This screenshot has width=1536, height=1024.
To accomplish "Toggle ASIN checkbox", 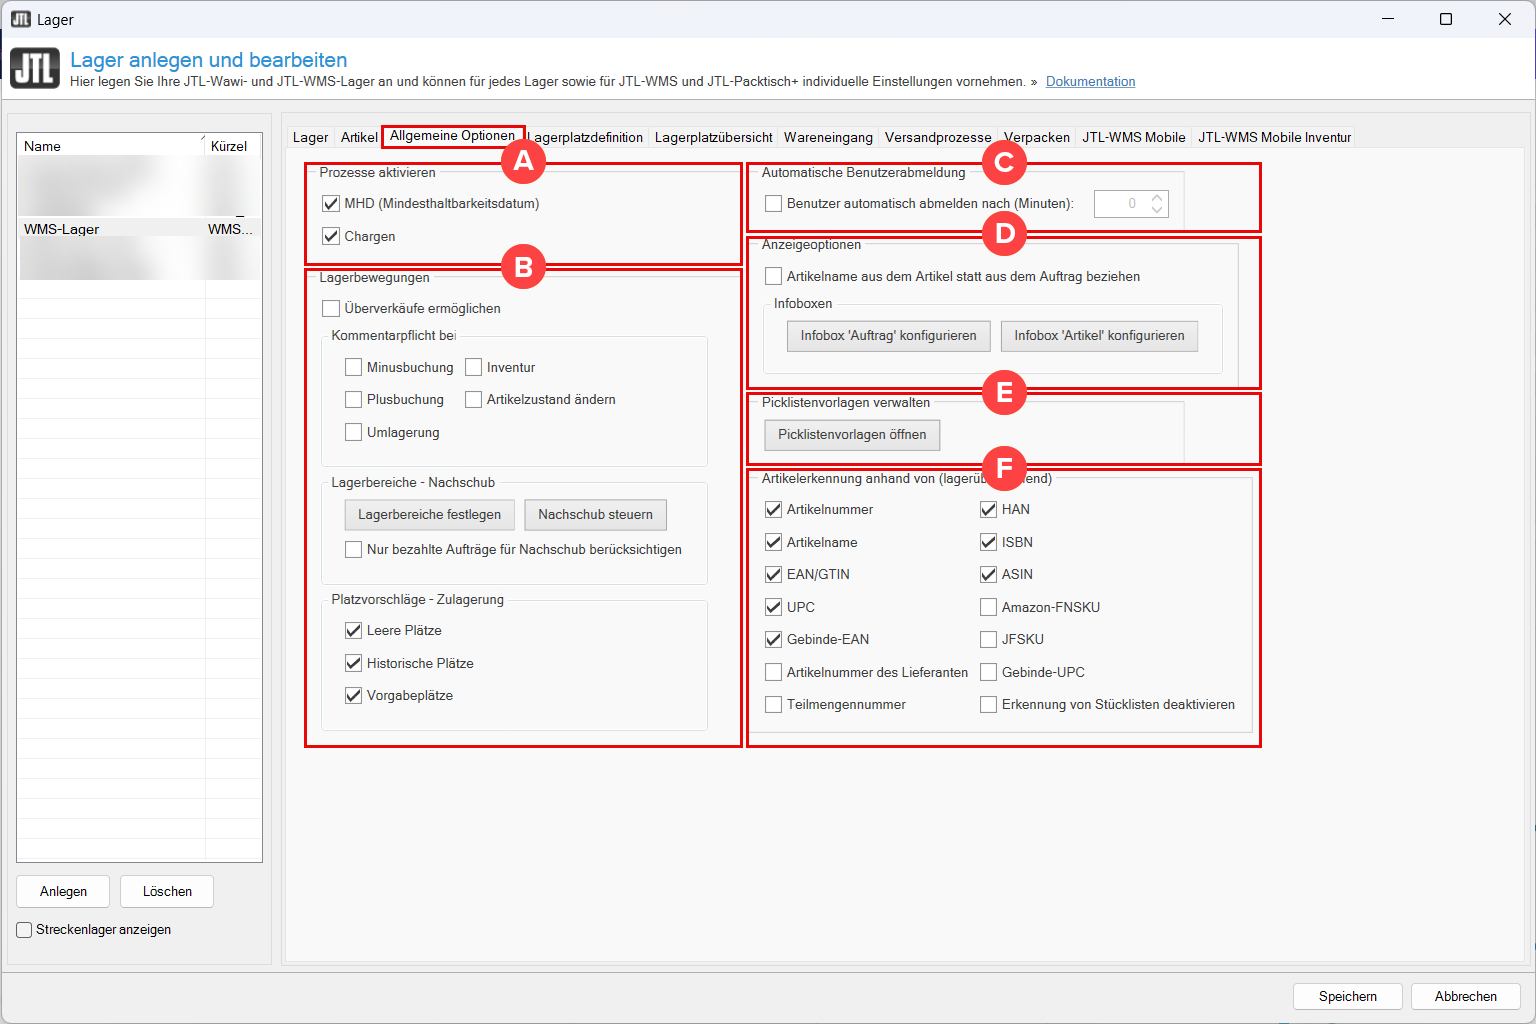I will [988, 575].
